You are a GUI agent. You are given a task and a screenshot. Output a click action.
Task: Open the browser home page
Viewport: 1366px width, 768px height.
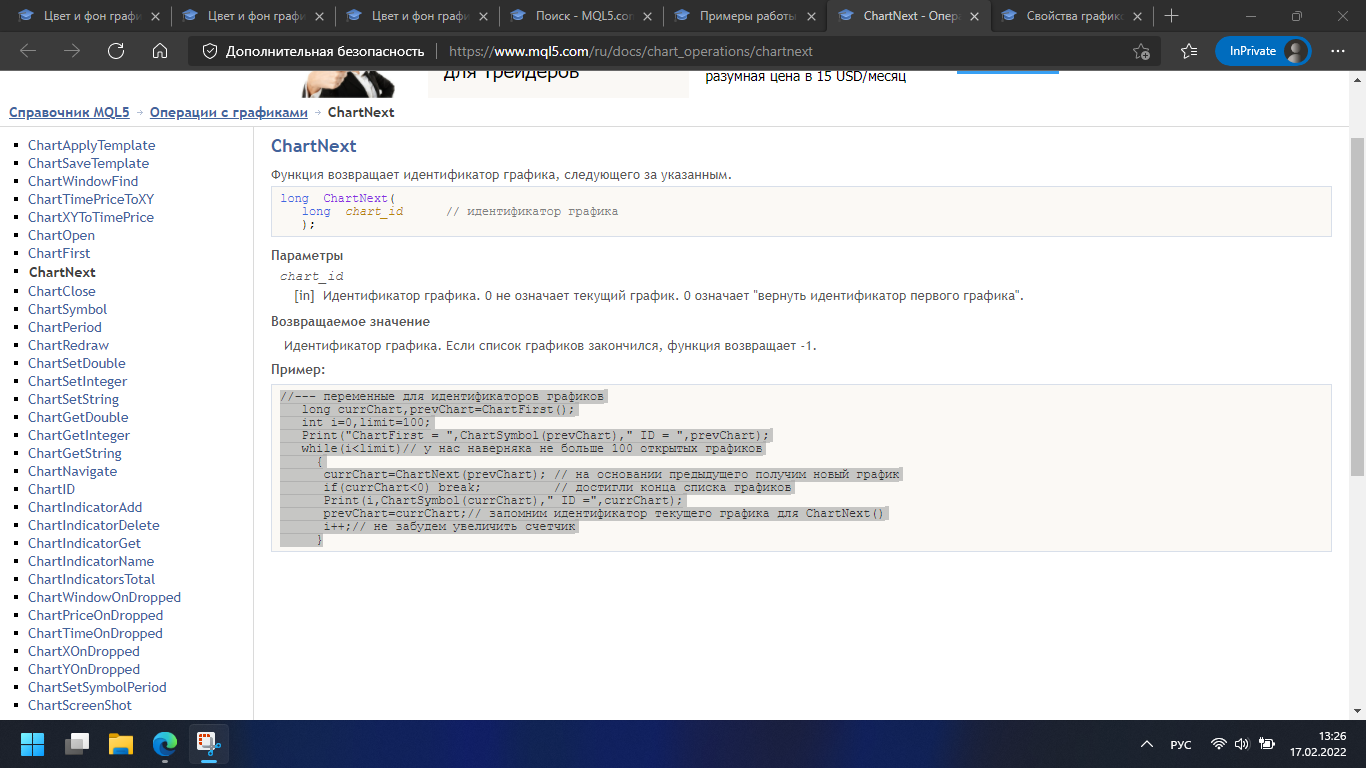pyautogui.click(x=160, y=51)
